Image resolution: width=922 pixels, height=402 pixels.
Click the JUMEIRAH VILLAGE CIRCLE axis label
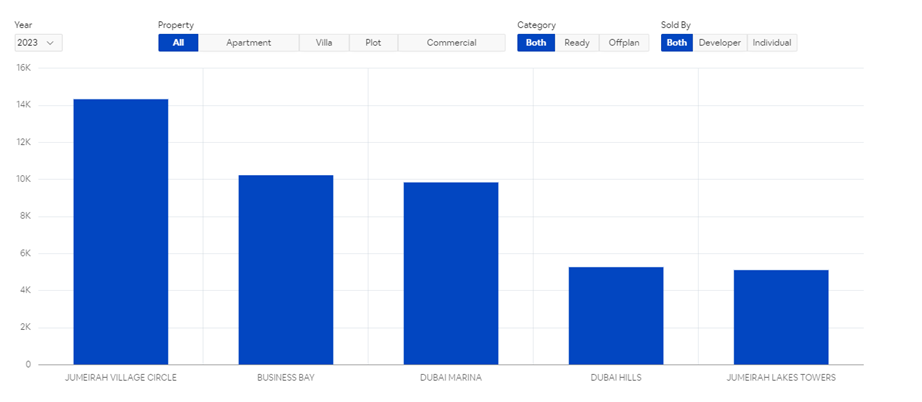(121, 378)
